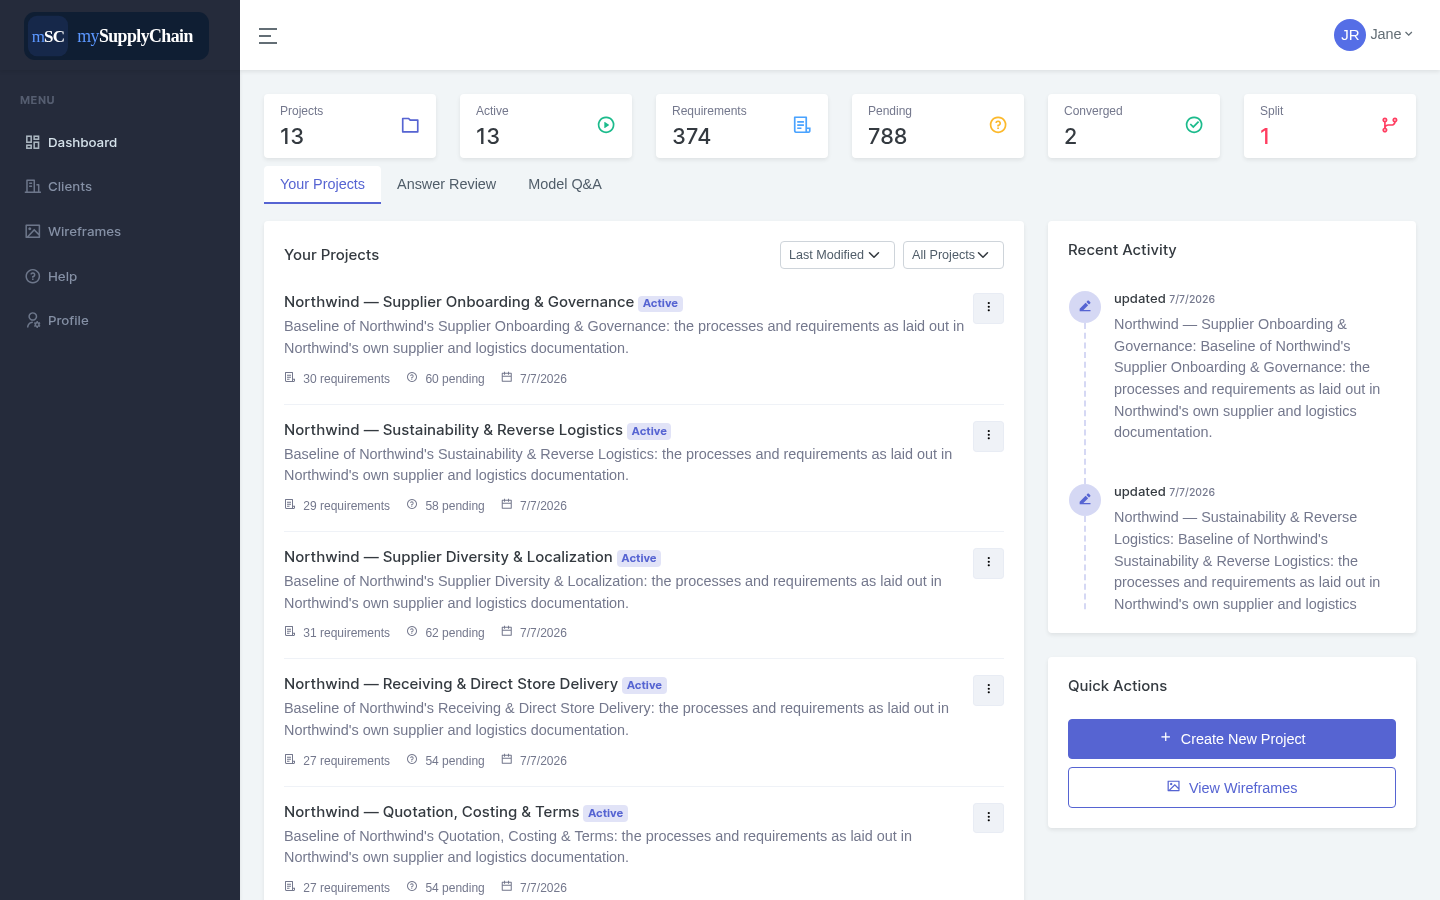Click Active badge on Quotation, Costing project
Screen dimensions: 1440x900
point(606,813)
